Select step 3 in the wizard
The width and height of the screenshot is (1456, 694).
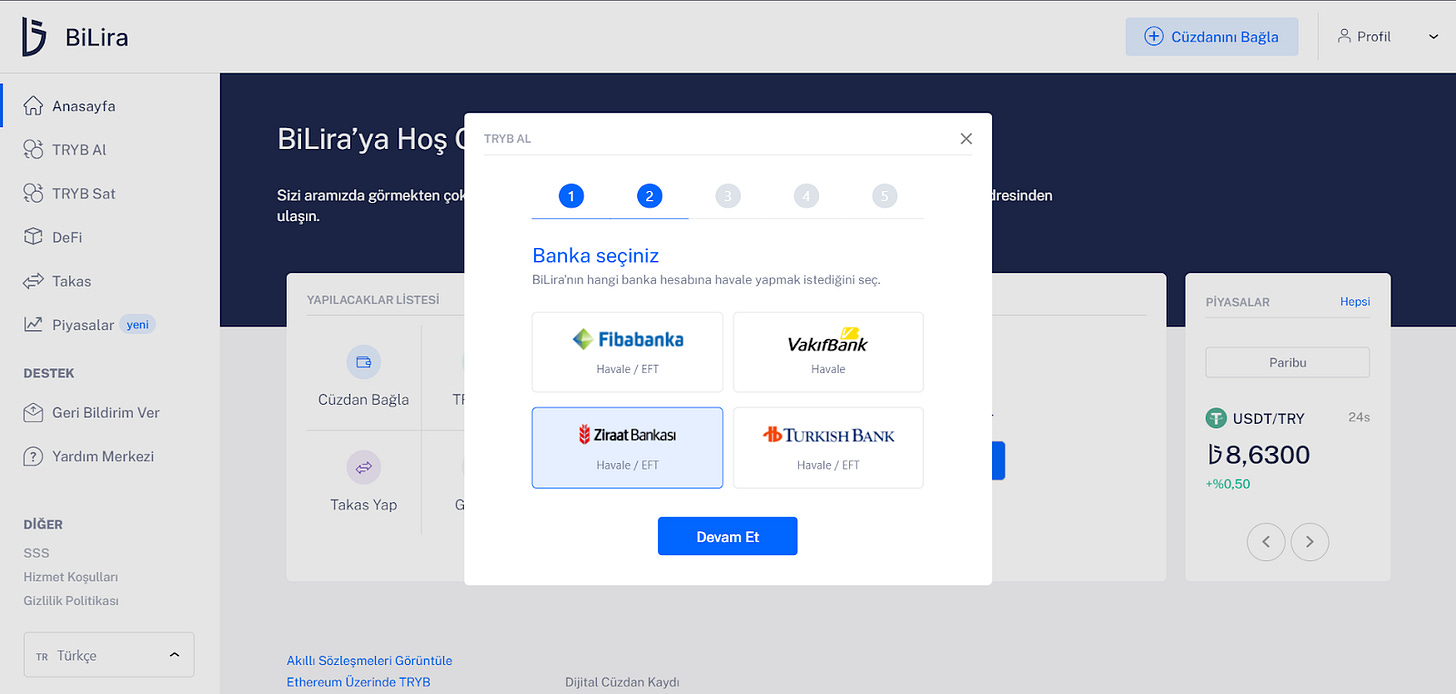728,196
